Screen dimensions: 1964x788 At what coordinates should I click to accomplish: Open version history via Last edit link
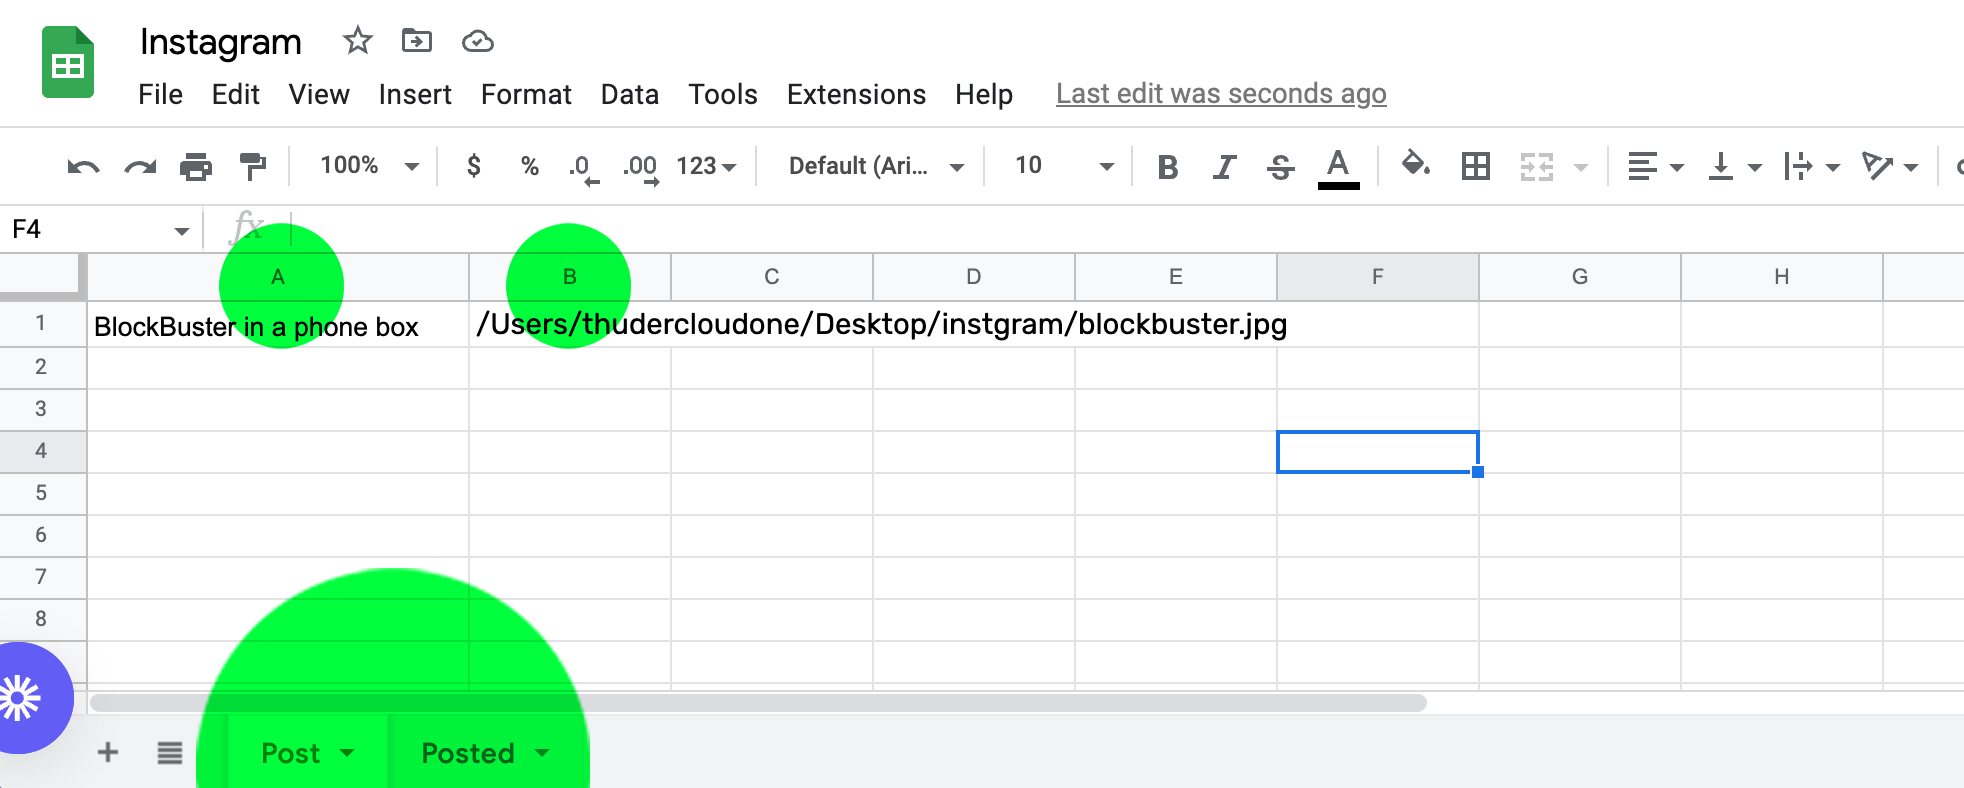1221,94
